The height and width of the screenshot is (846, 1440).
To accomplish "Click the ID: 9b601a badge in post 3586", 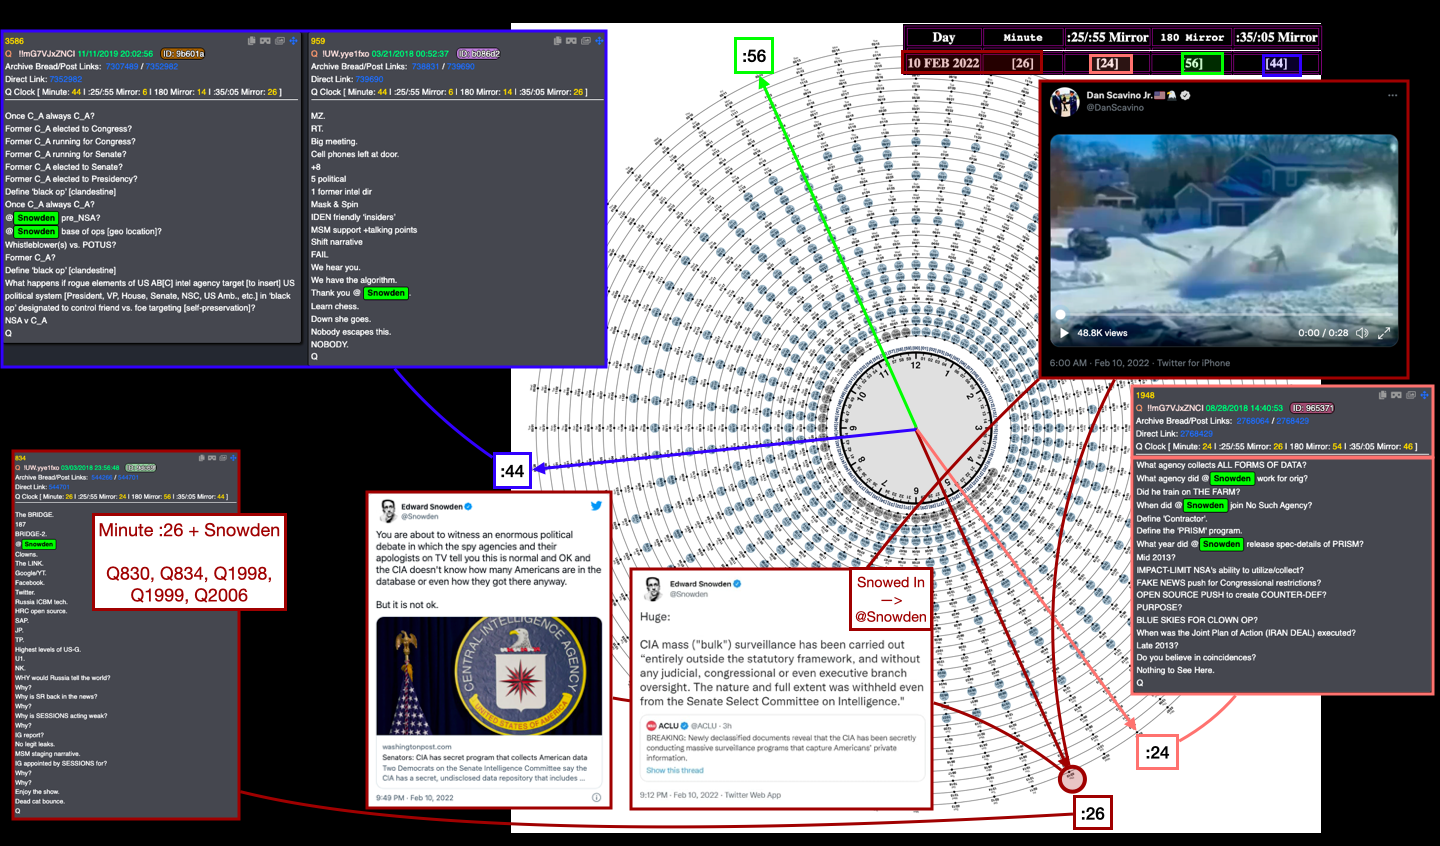I will [x=183, y=54].
